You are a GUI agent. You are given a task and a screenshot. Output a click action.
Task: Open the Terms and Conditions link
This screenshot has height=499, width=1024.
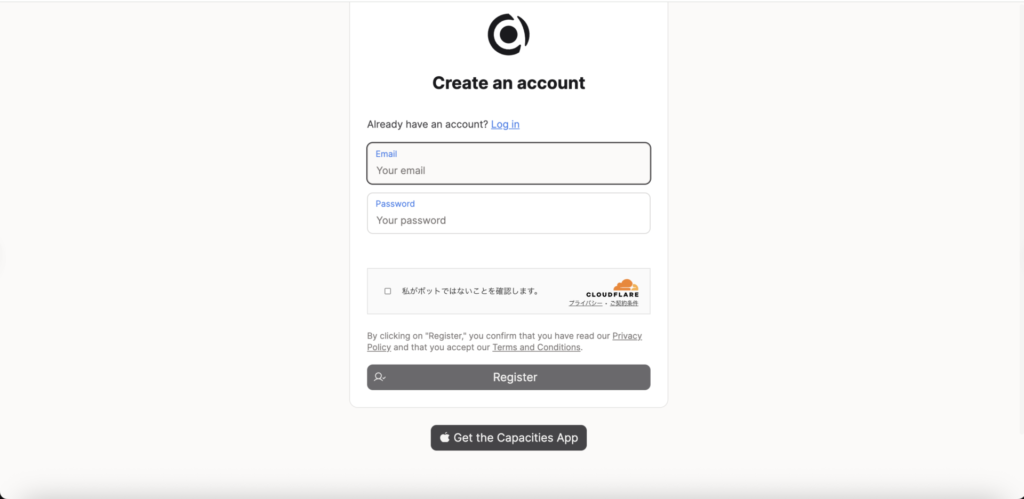pos(536,347)
